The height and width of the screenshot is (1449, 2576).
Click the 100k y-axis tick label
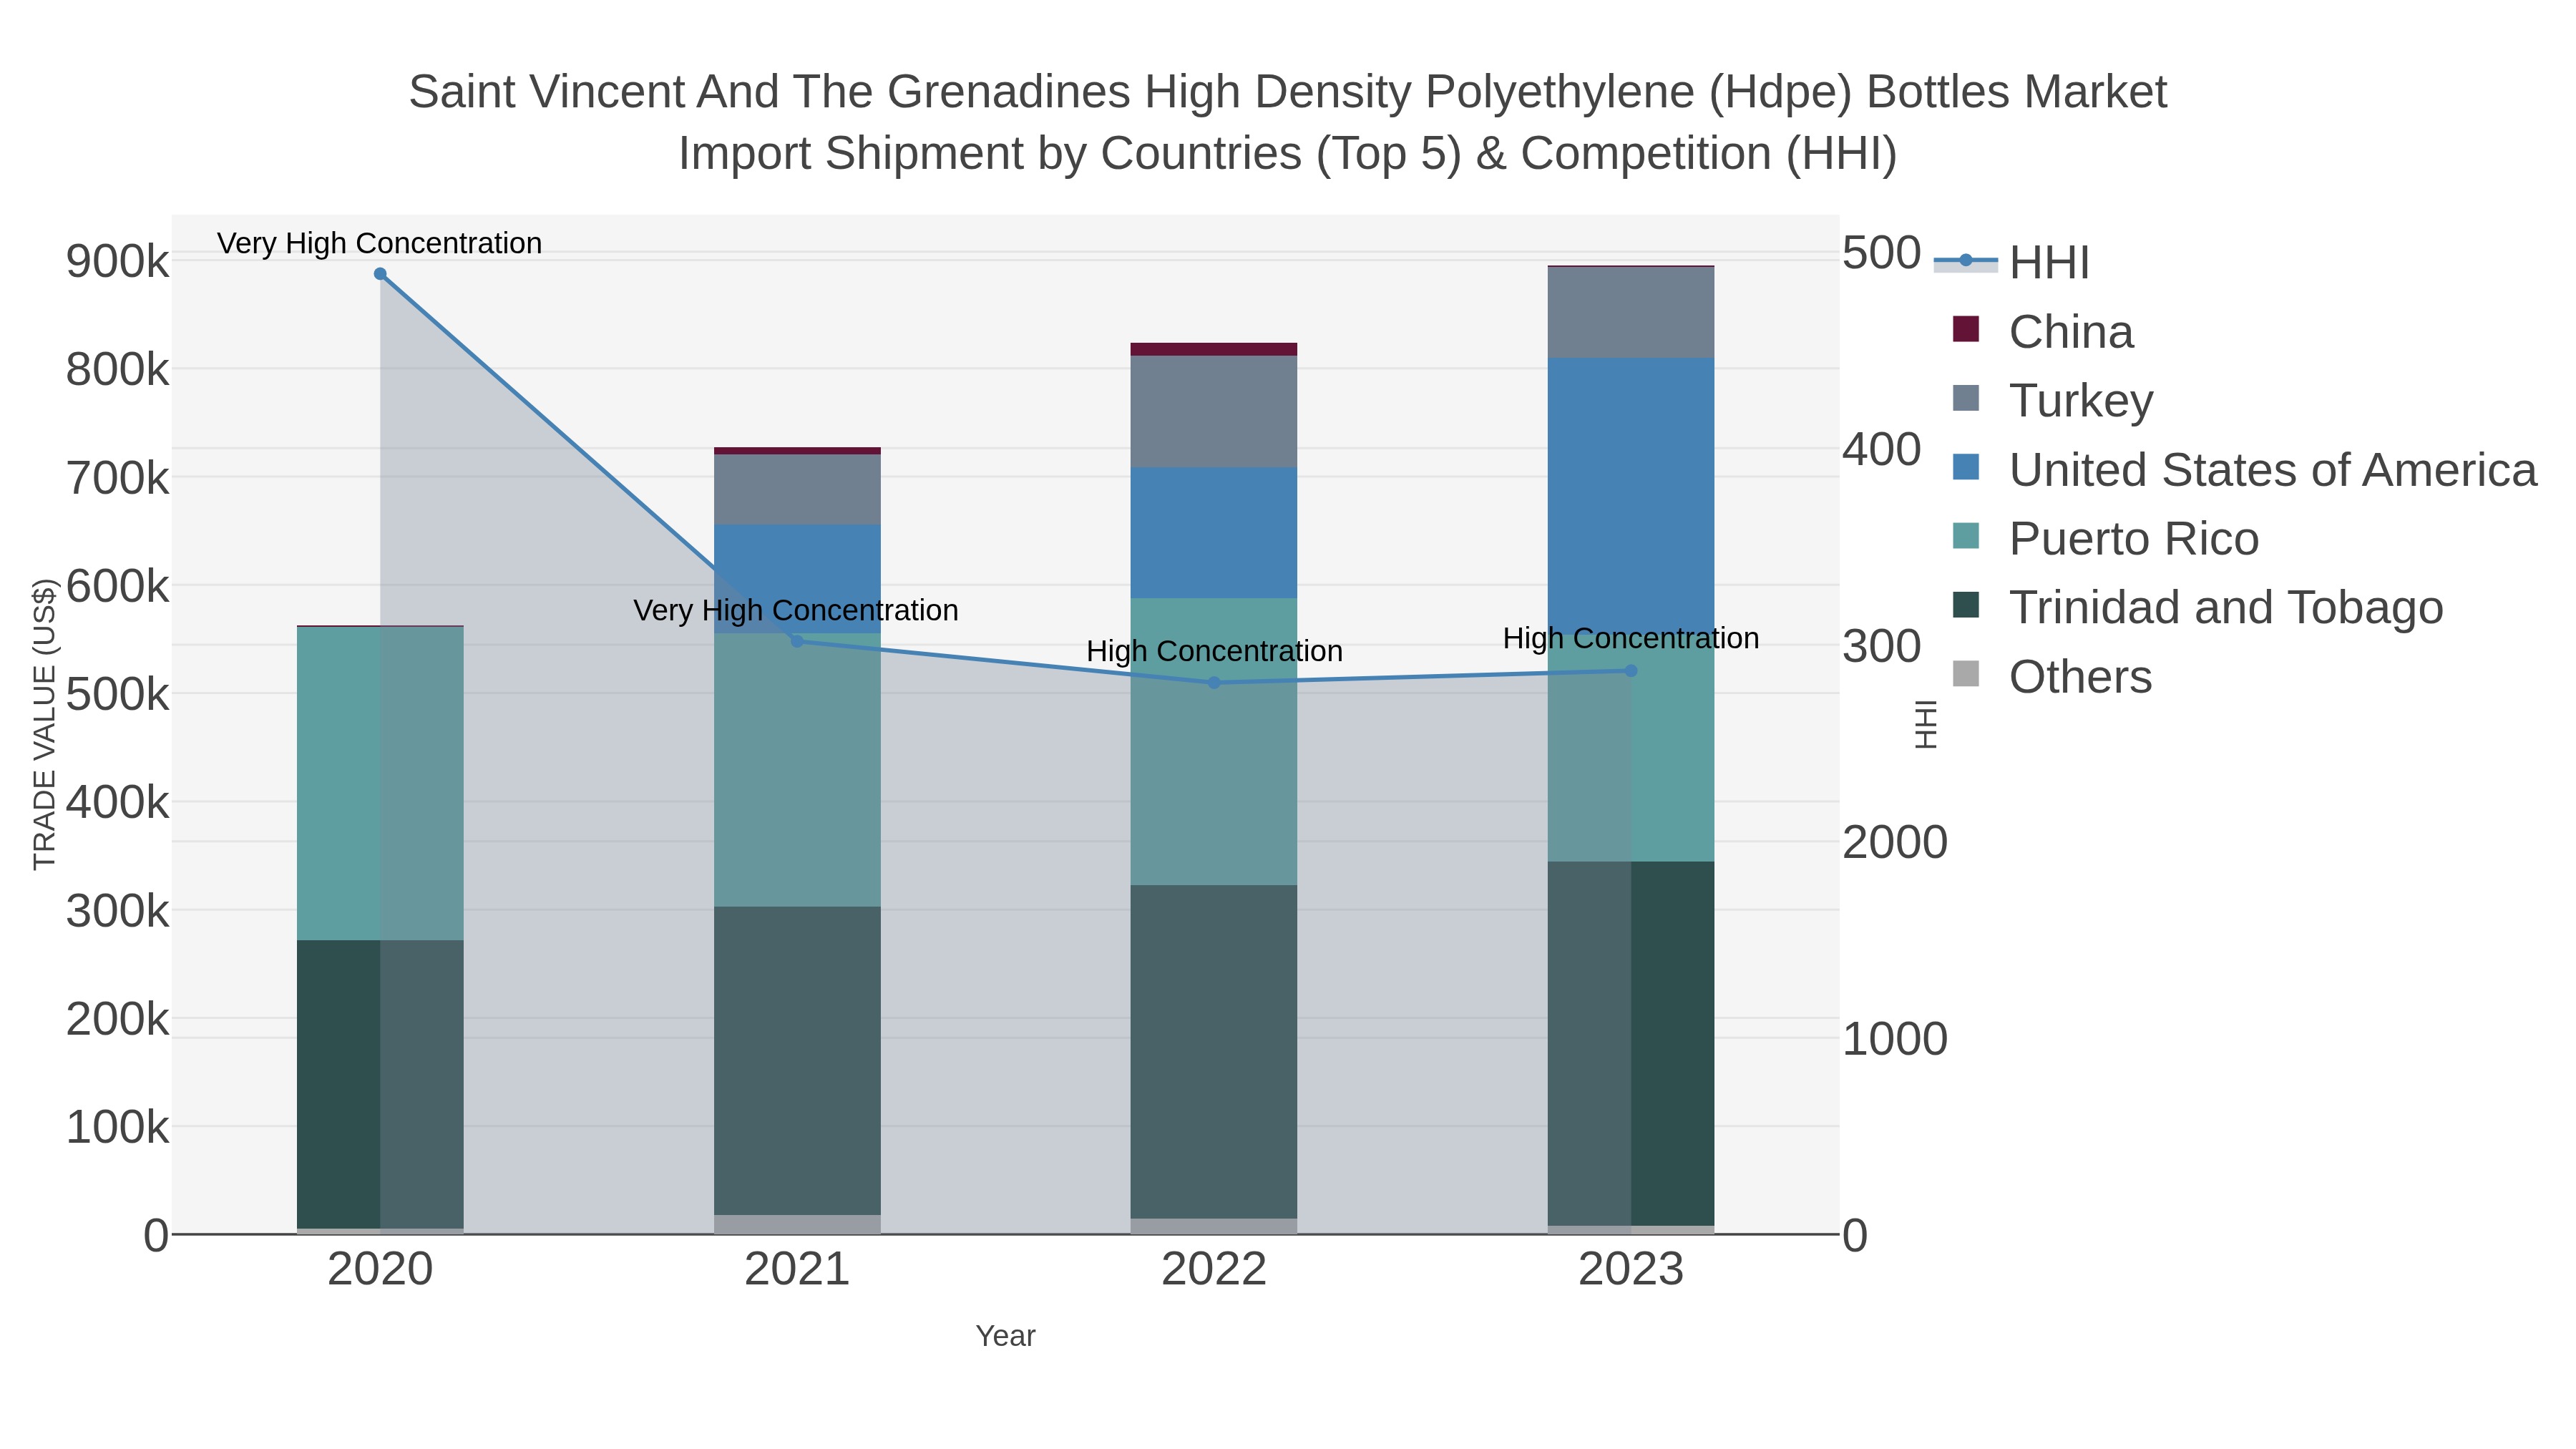pos(117,1127)
